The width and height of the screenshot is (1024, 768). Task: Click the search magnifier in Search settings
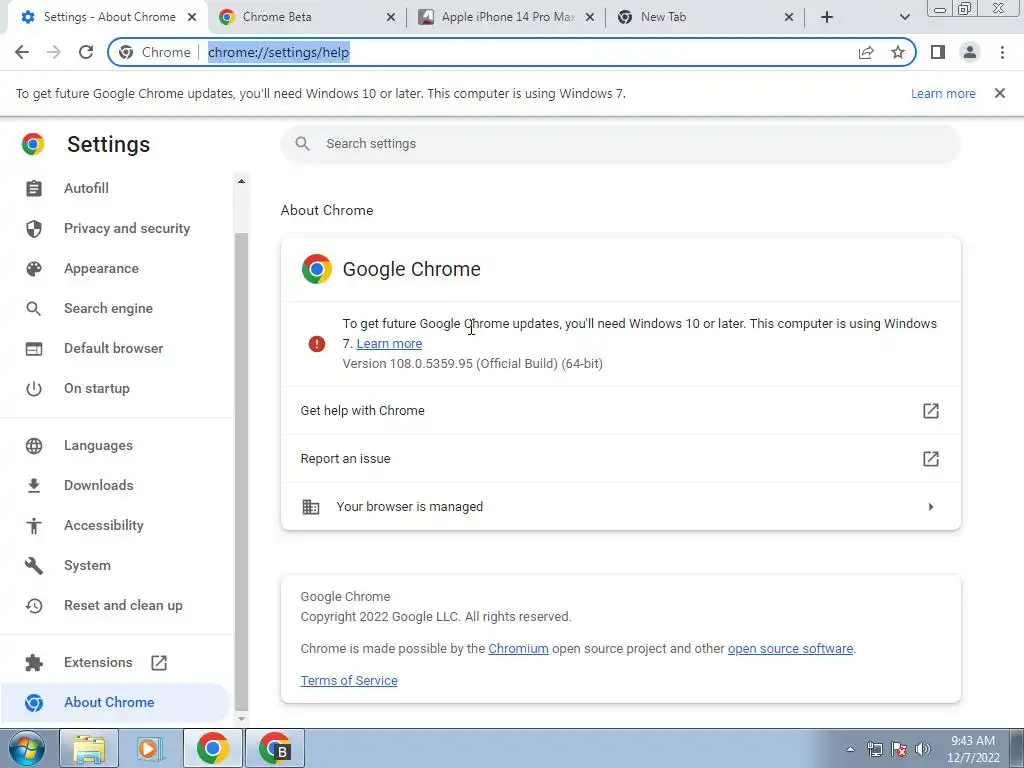pos(302,144)
